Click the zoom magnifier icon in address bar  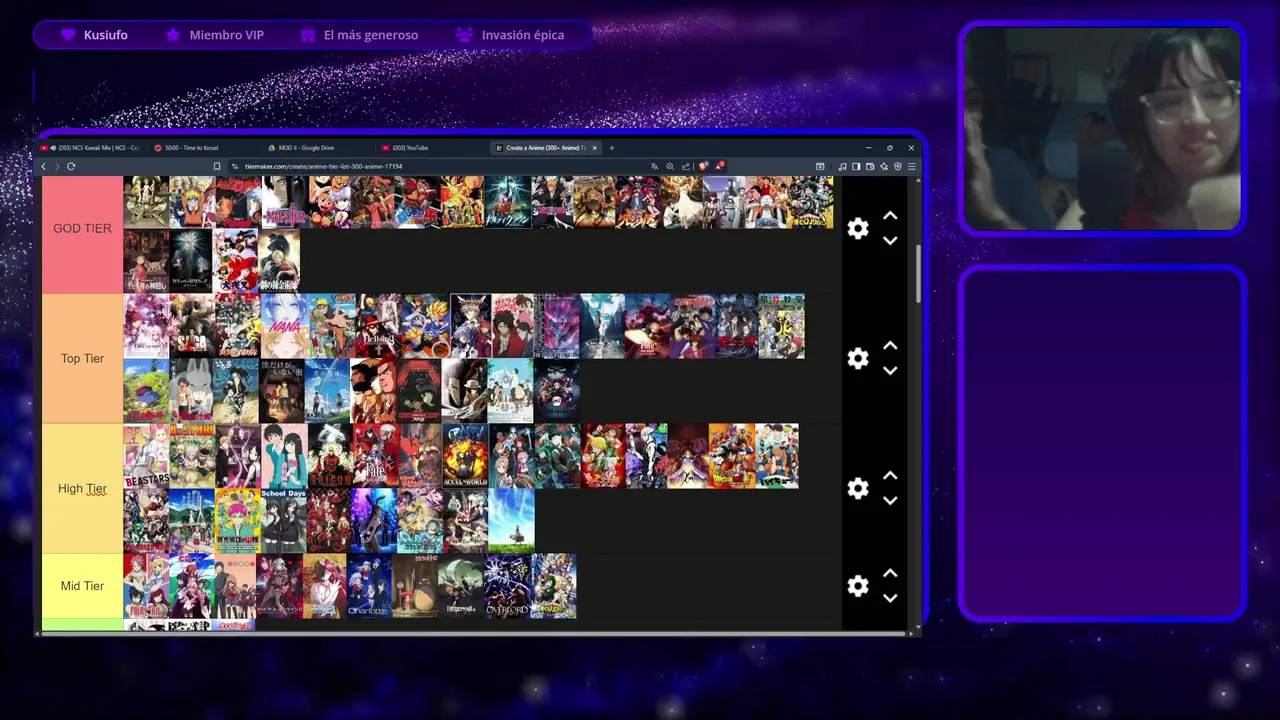670,166
